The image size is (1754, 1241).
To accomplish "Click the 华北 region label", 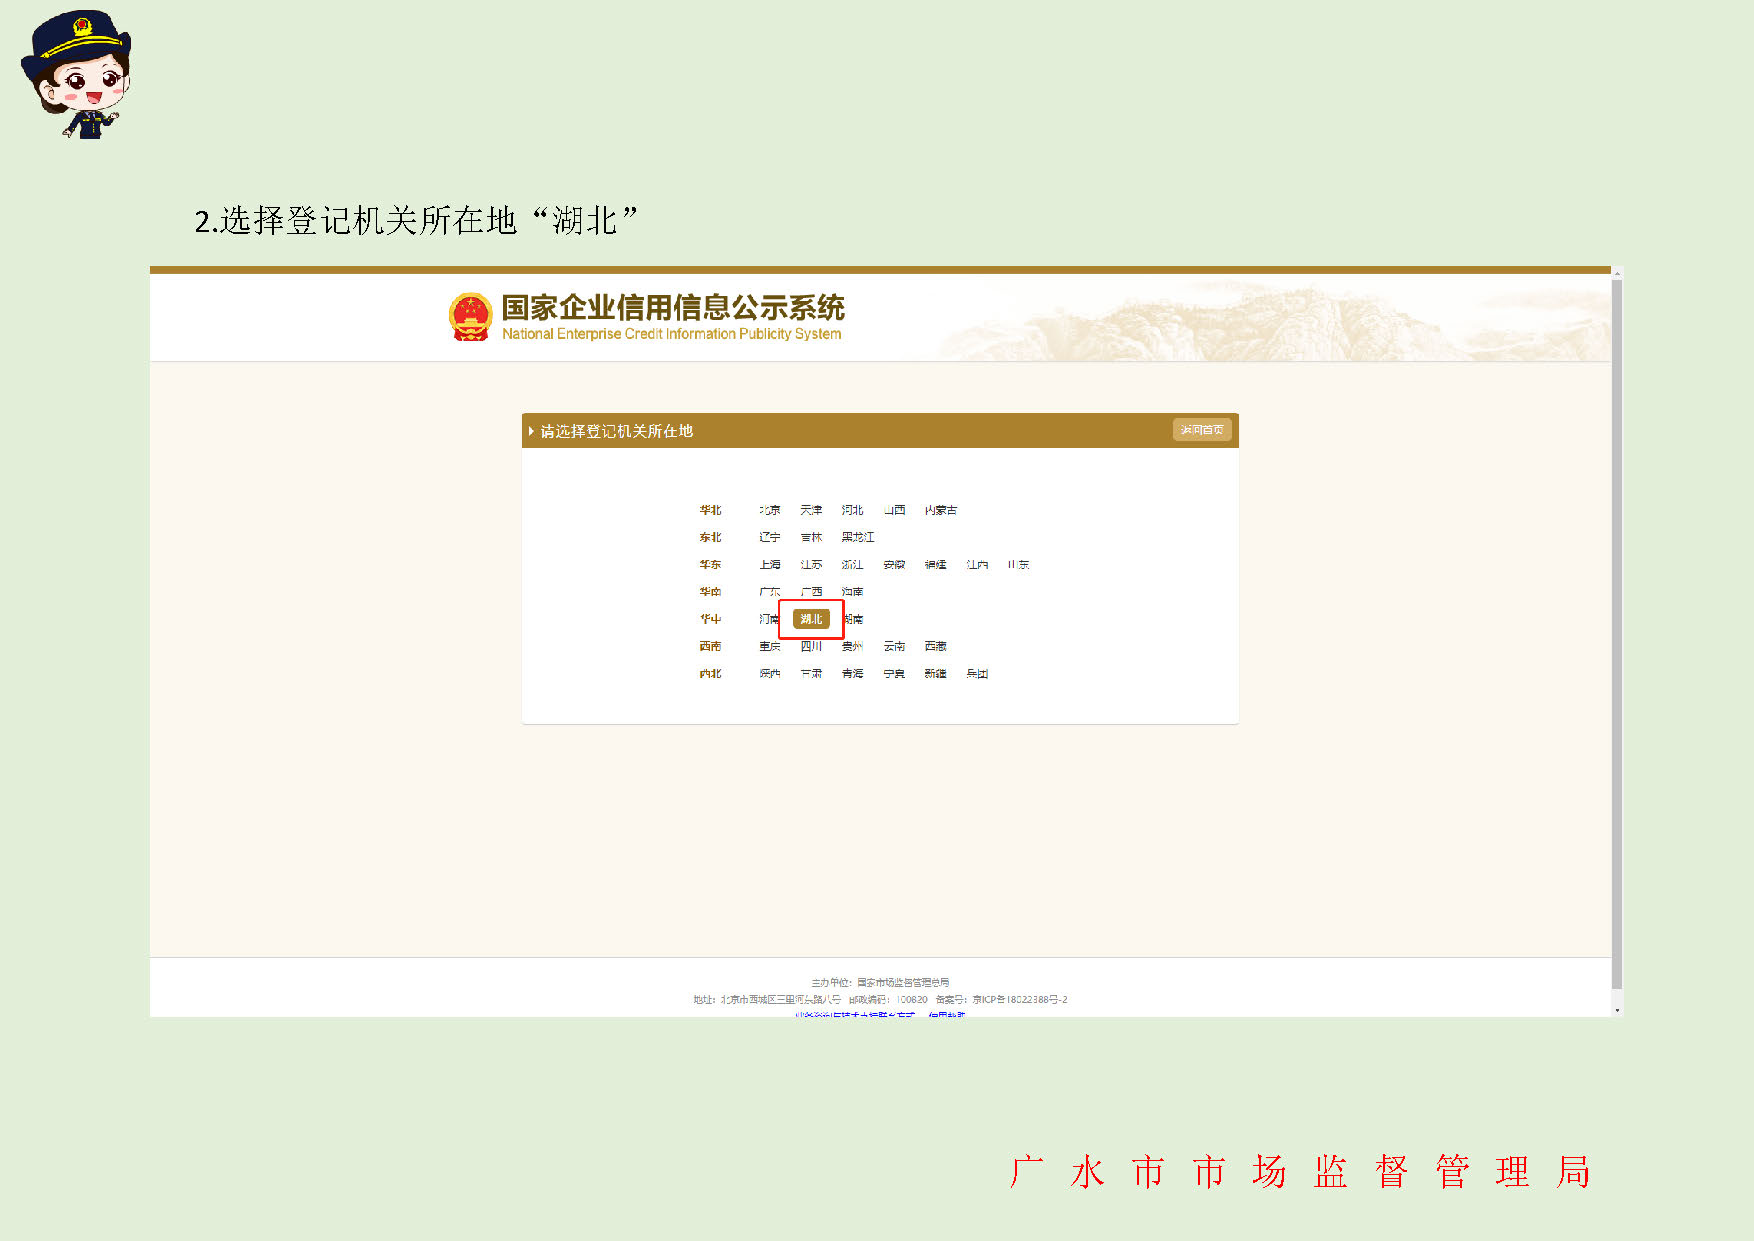I will point(710,510).
